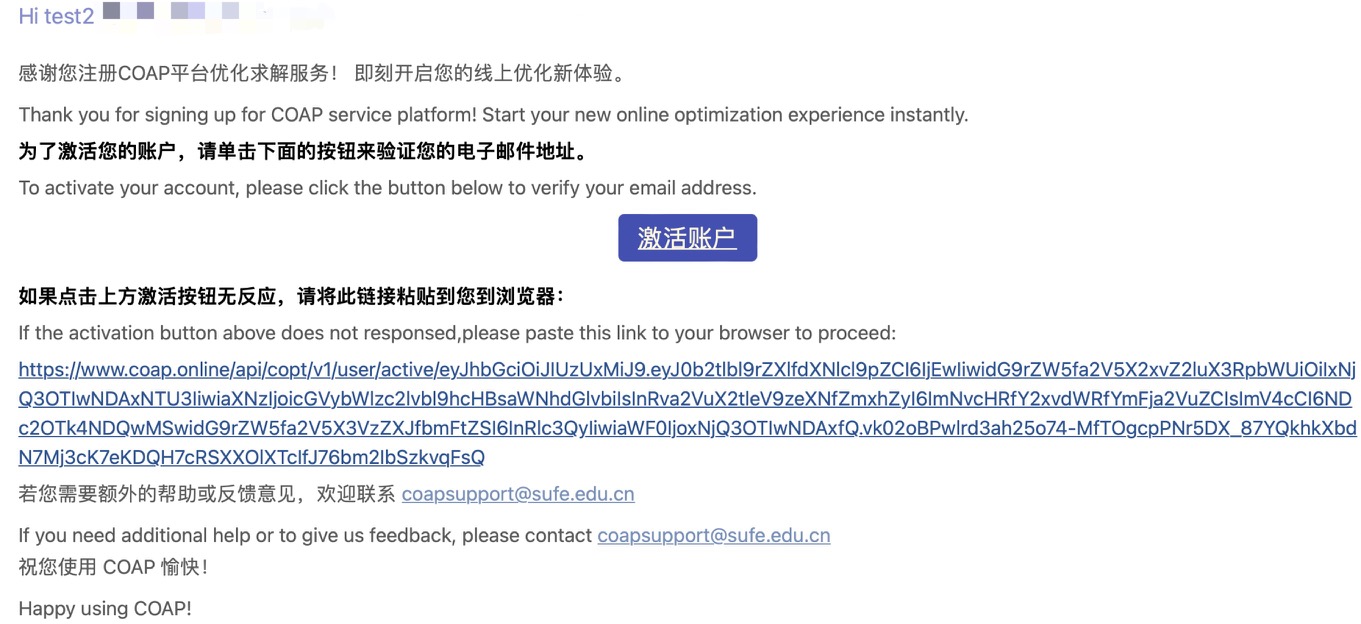Open coapsupport@sufe.edu.cn link after 欢迎联系
The image size is (1361, 624).
(x=518, y=494)
